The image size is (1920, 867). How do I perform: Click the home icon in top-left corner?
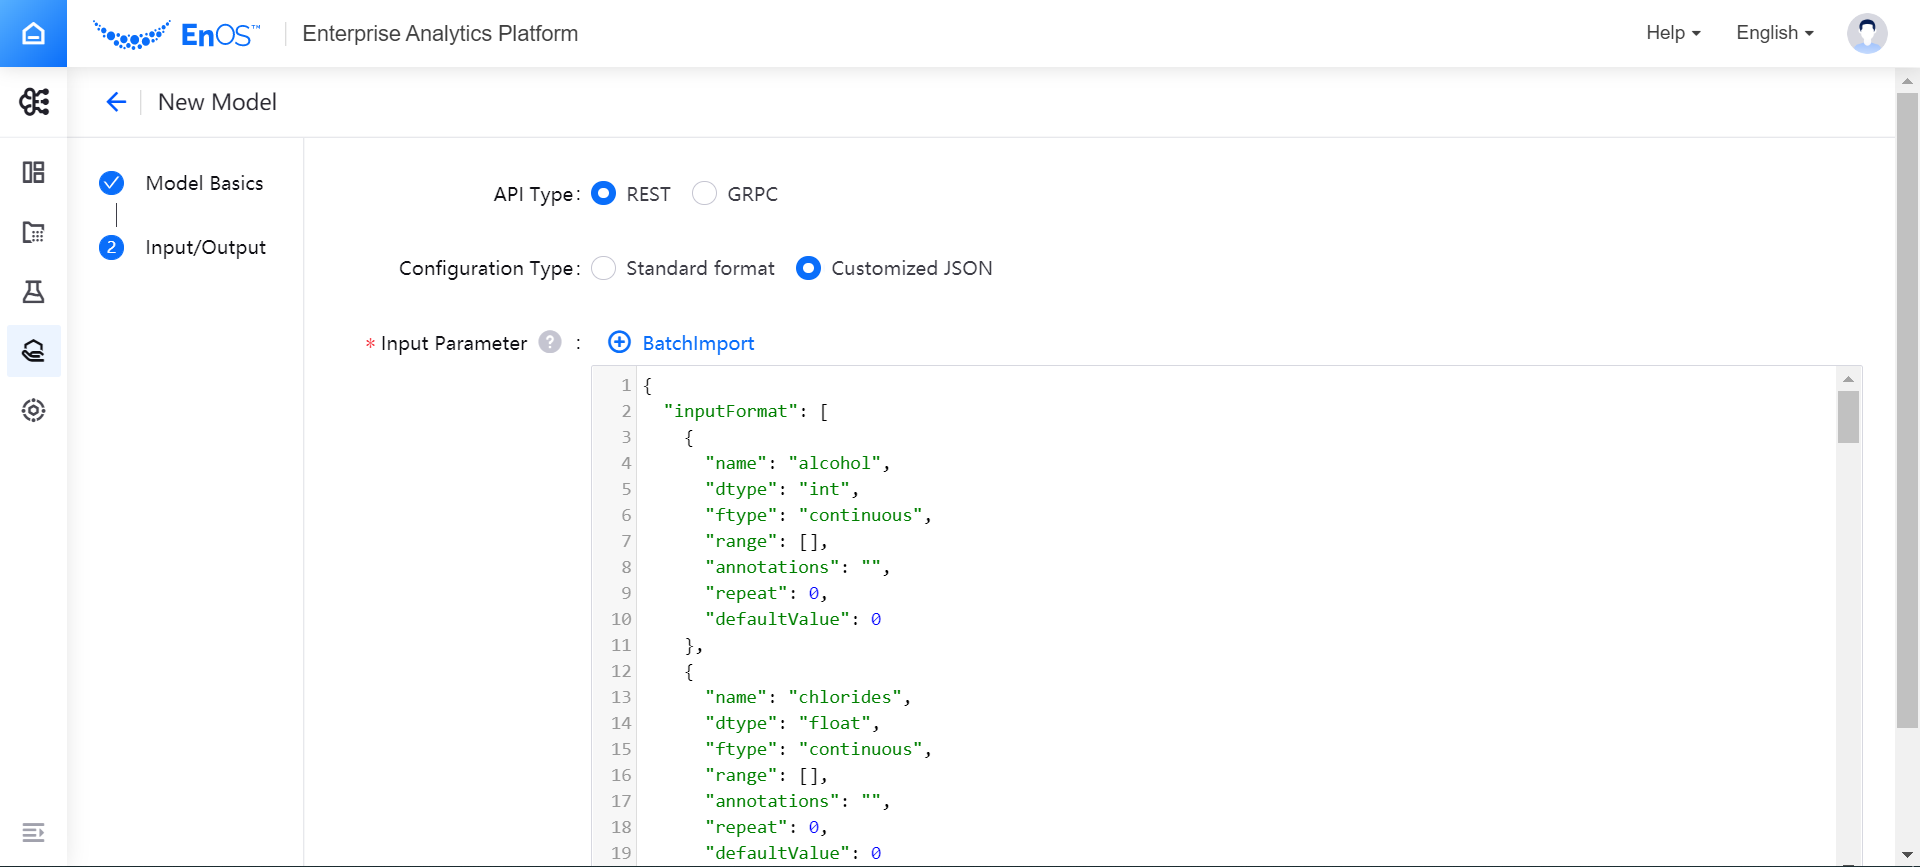(x=33, y=34)
